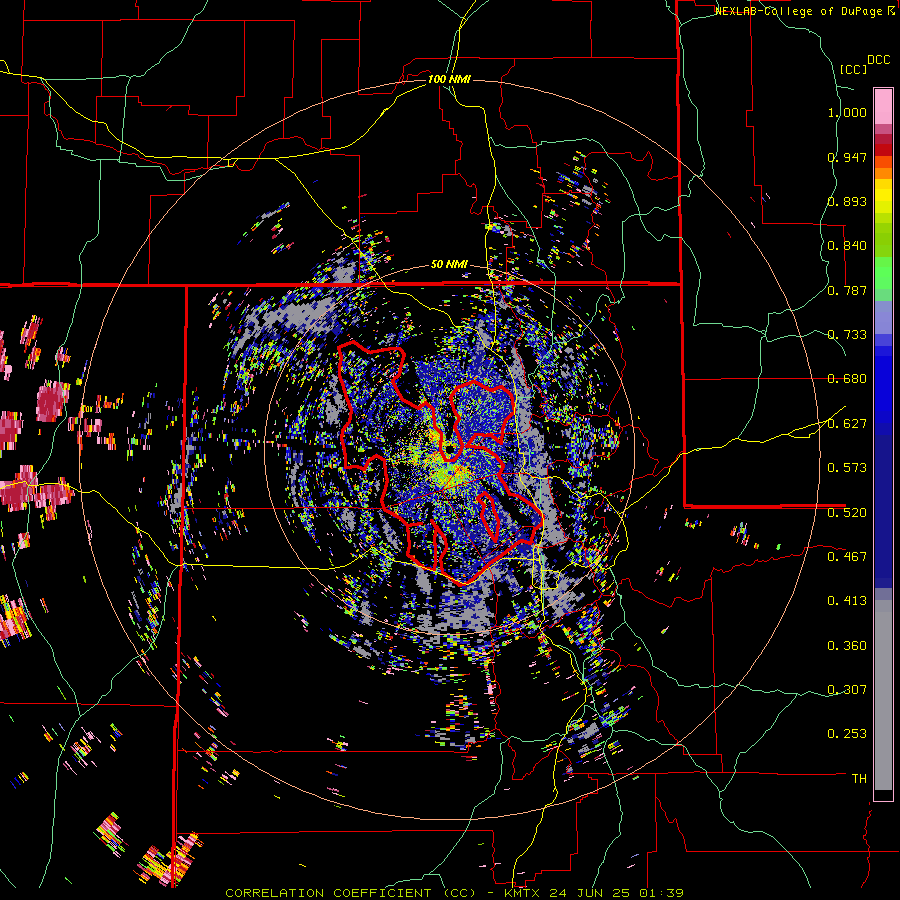The width and height of the screenshot is (900, 900).
Task: Select the 0.733 legend value
Action: click(847, 335)
